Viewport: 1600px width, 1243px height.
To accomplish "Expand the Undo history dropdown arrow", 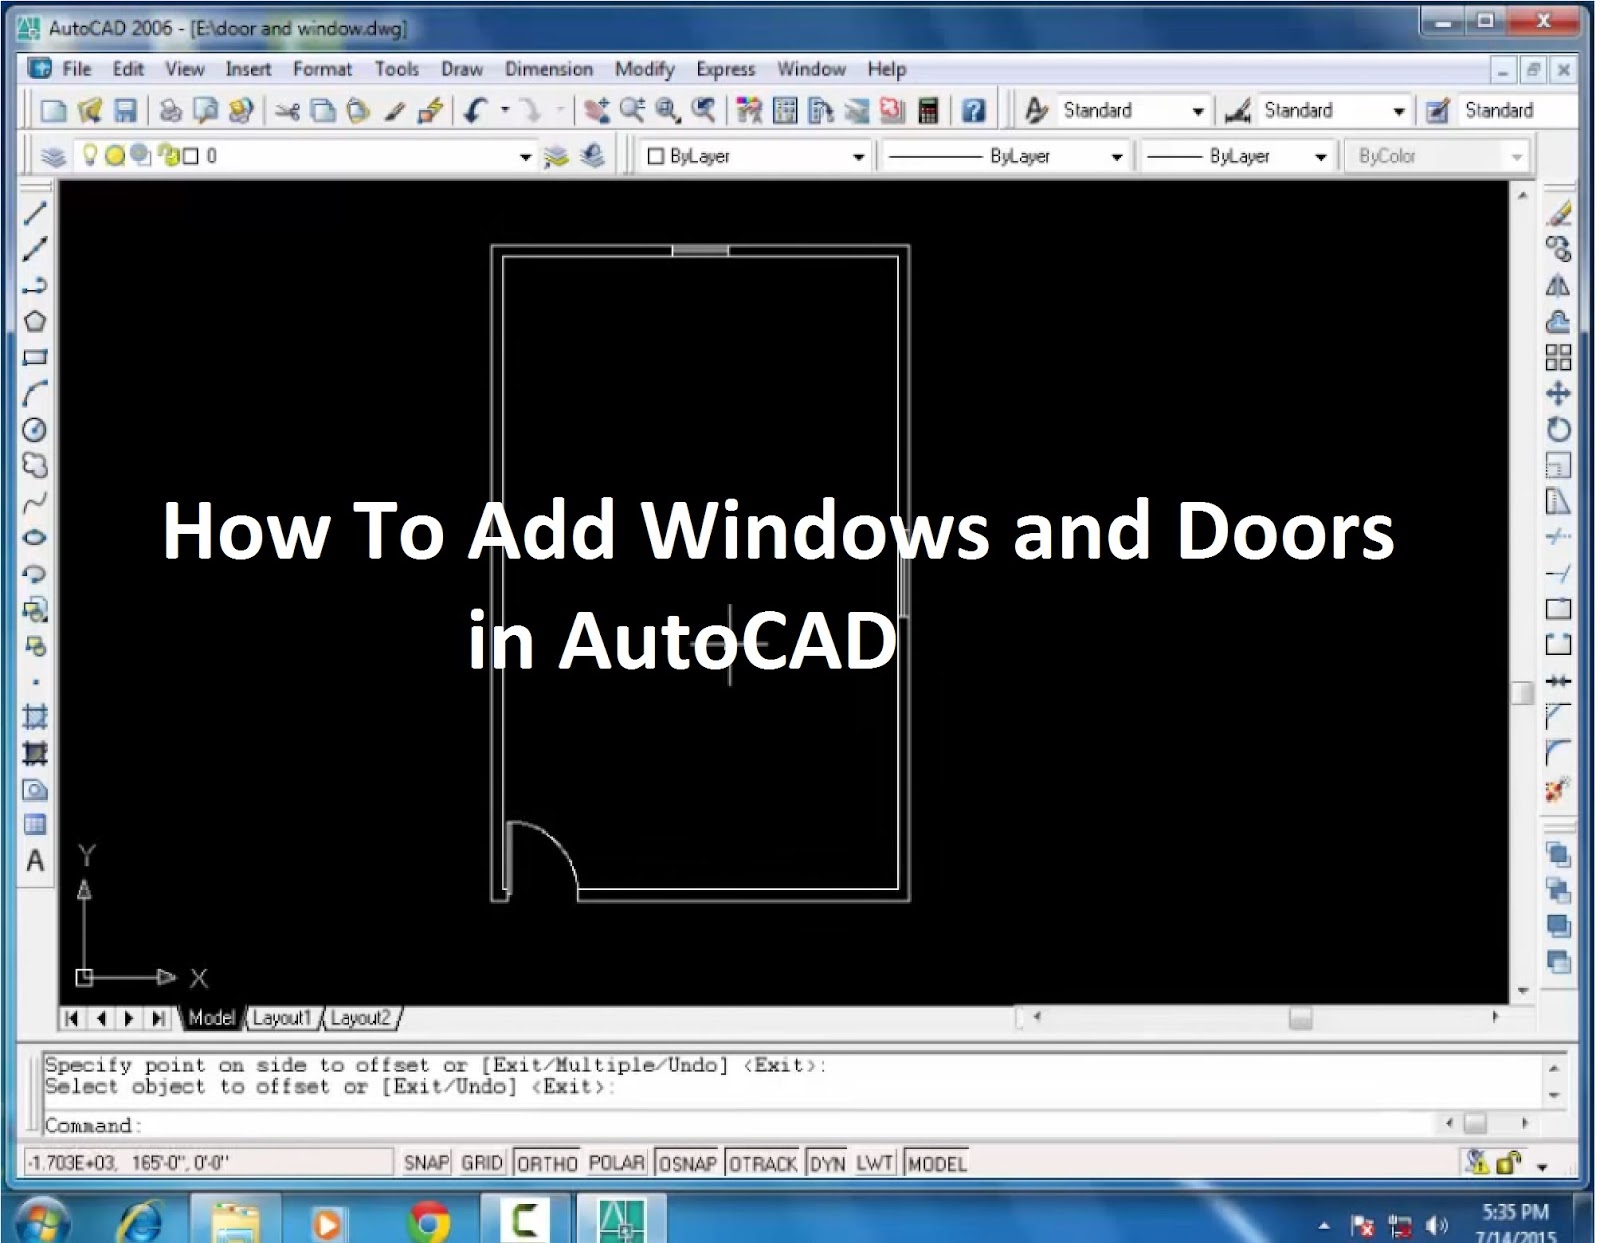I will coord(505,110).
